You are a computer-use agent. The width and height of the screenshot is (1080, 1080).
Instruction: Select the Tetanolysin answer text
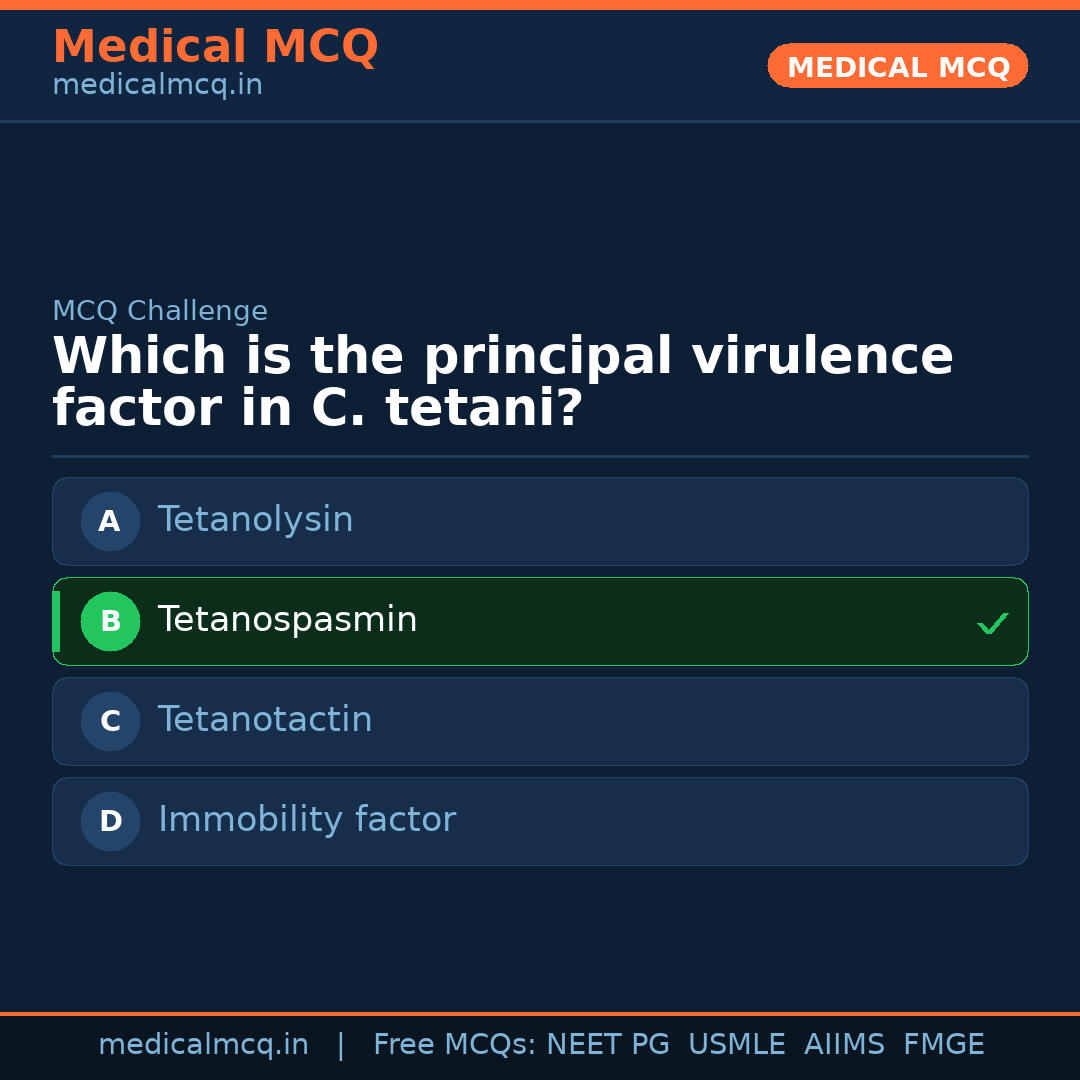tap(255, 520)
